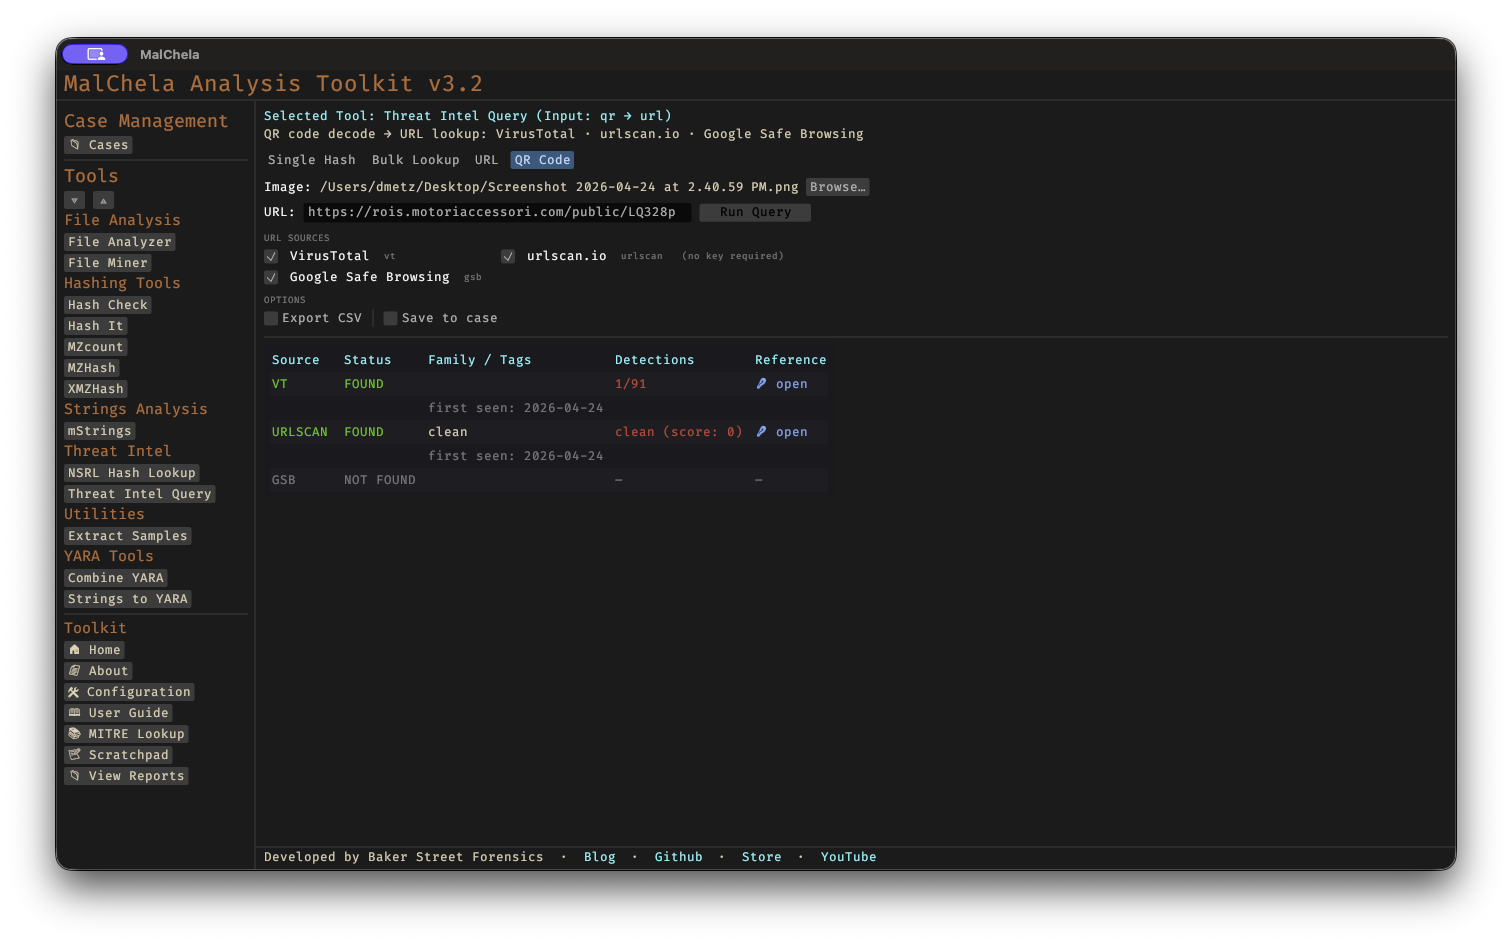Open the Scratchpad tool
The width and height of the screenshot is (1512, 944).
click(118, 755)
